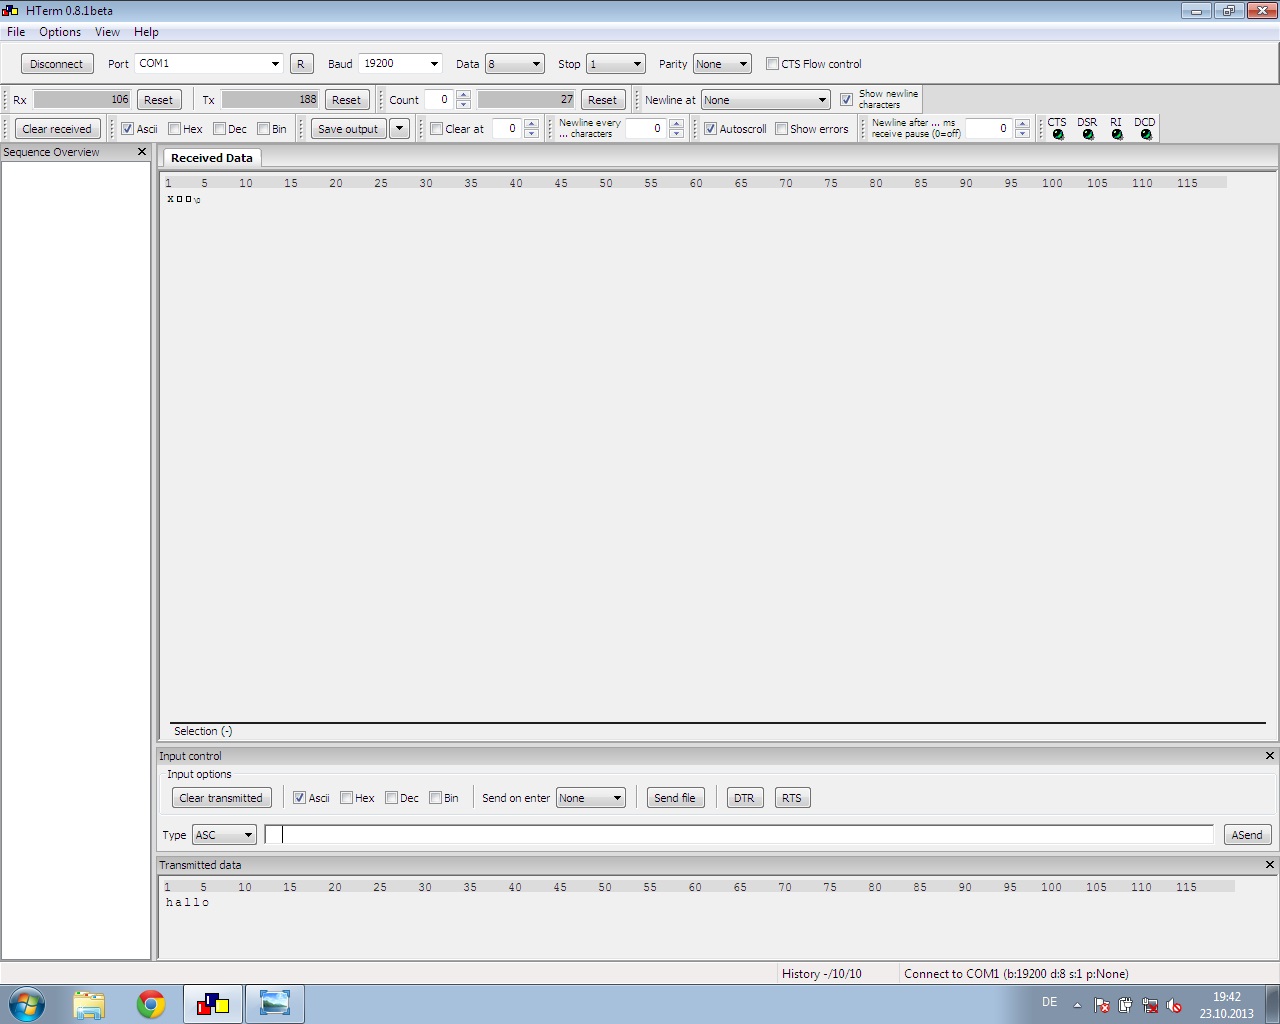Toggle the DTR line button
Screen dimensions: 1280x1024
pos(744,798)
